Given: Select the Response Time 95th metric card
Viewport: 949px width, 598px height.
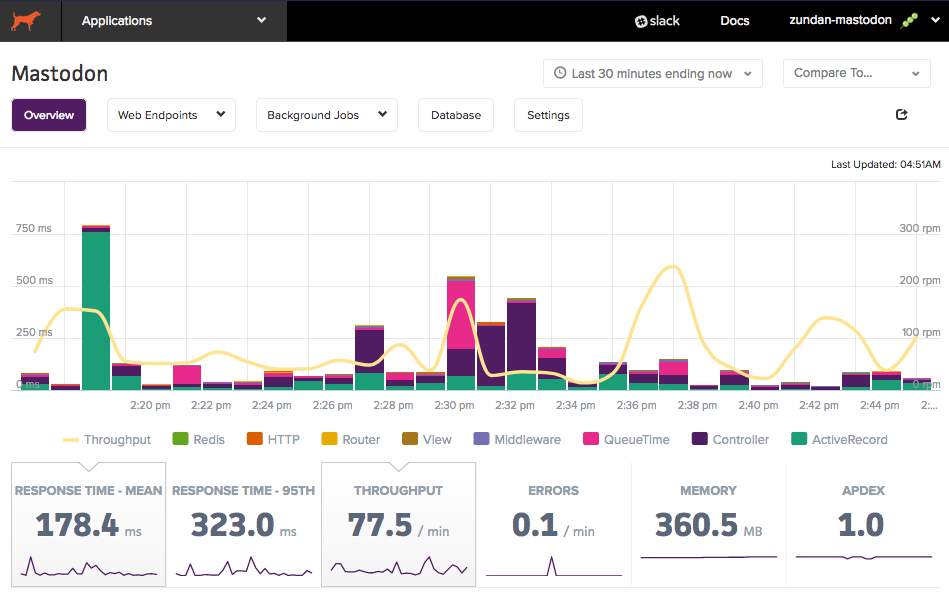Looking at the screenshot, I should point(243,525).
